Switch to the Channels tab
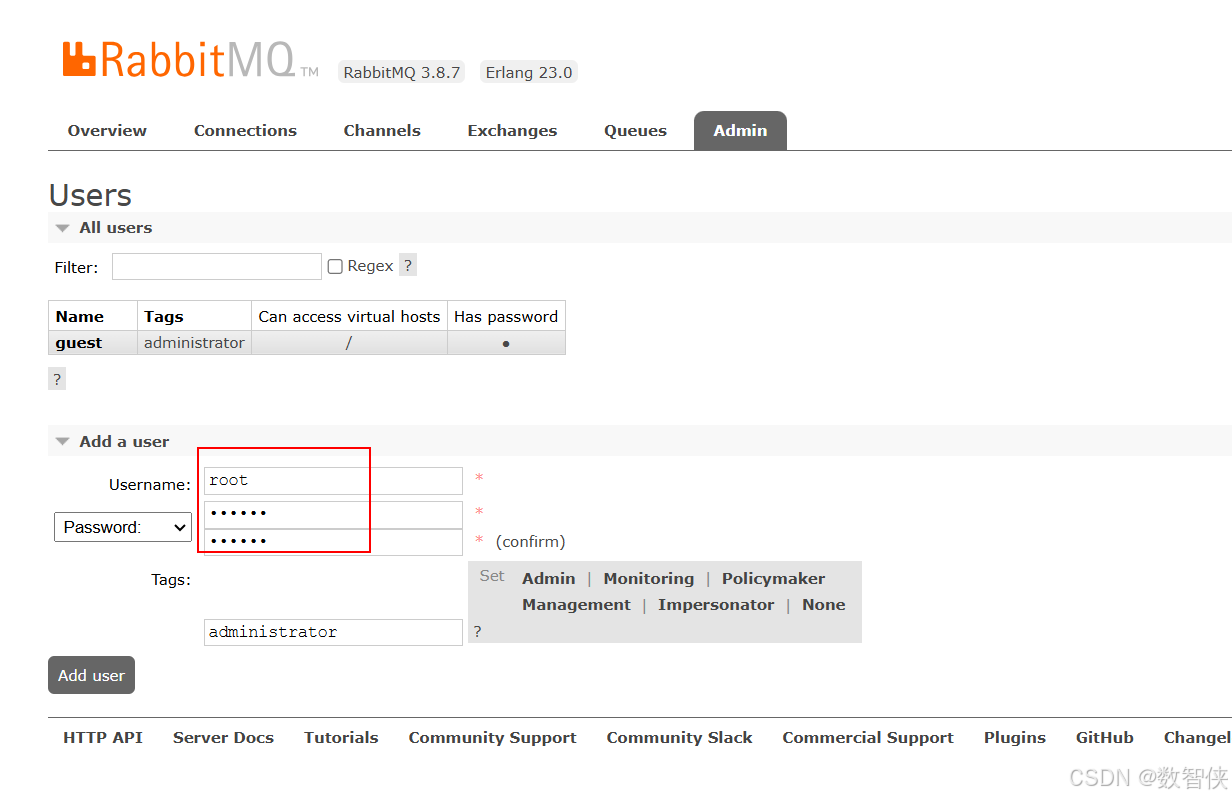 coord(382,130)
